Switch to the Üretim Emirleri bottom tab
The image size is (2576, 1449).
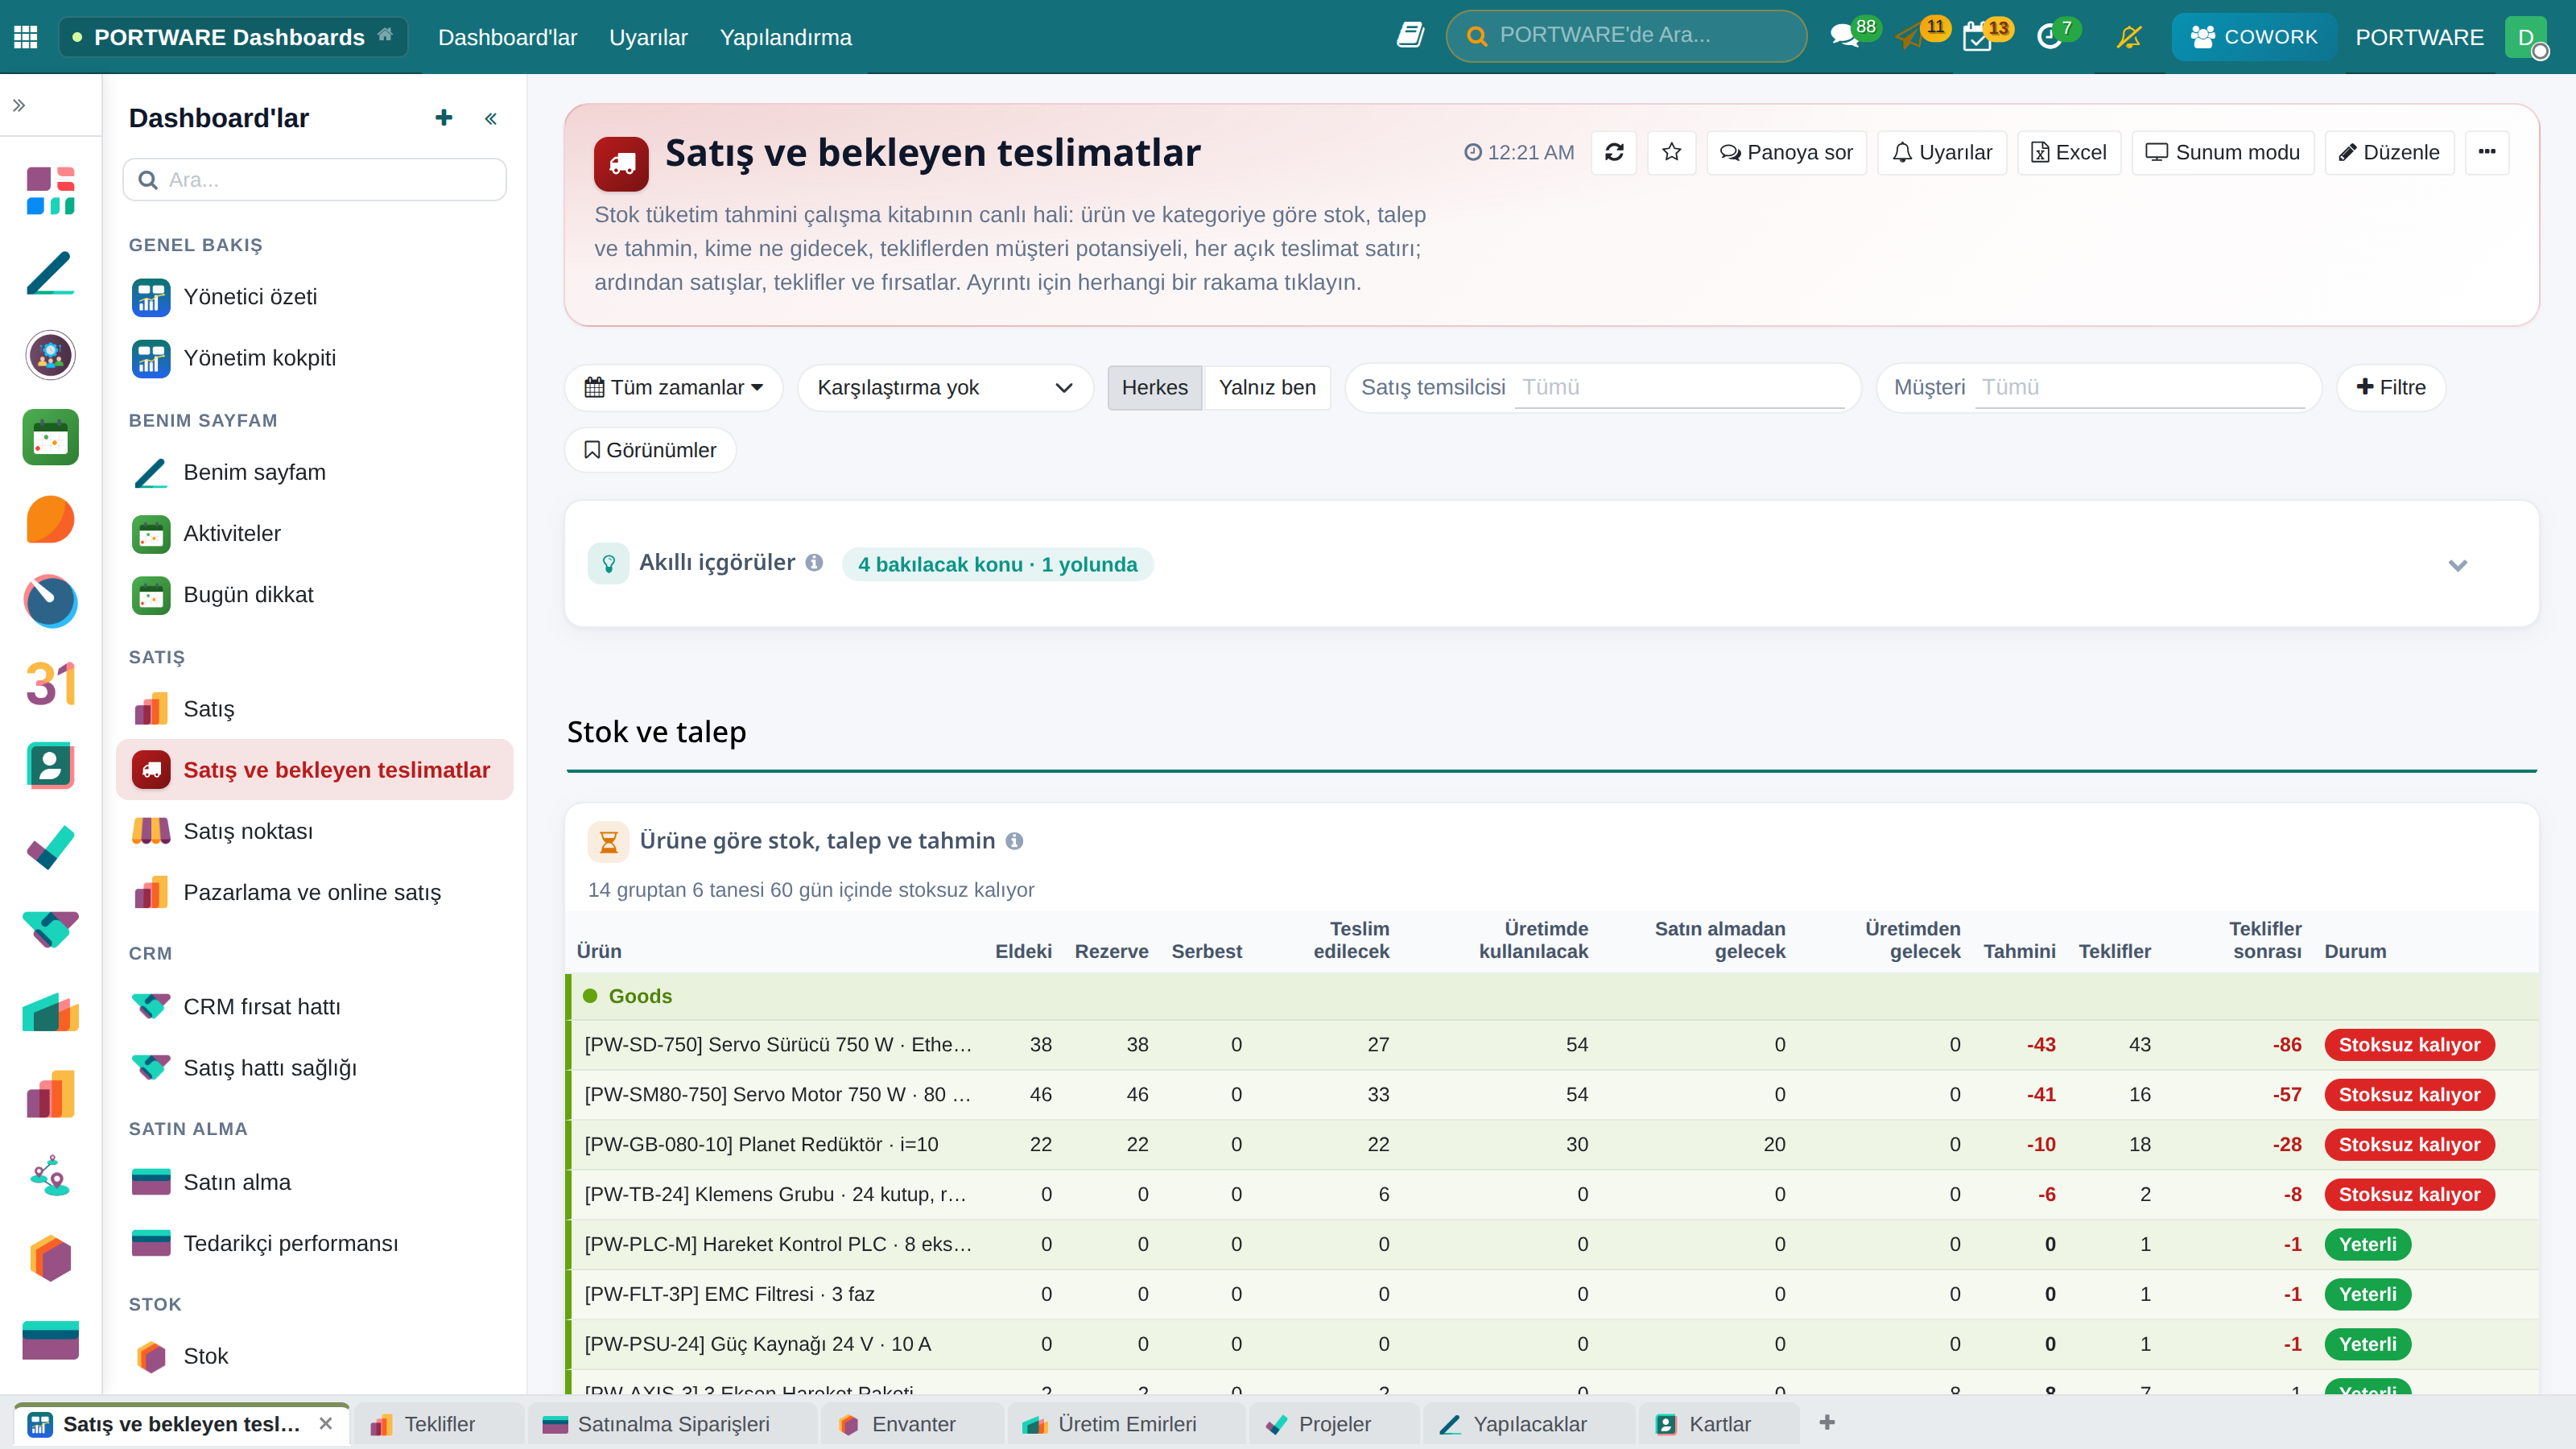point(1126,1424)
